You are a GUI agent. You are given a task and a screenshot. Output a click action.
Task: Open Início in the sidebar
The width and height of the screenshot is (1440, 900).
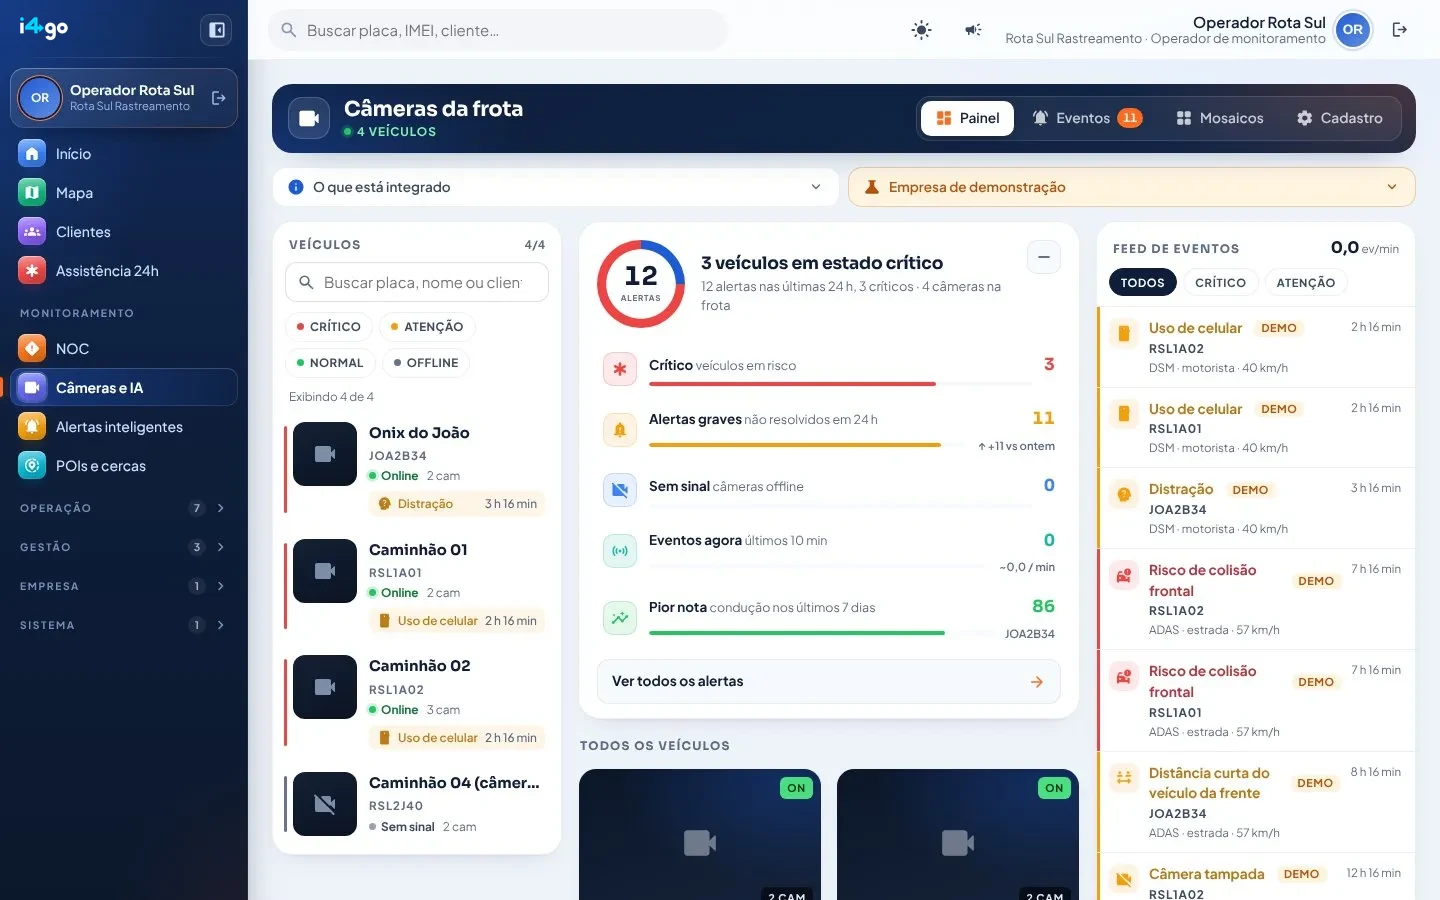click(x=124, y=154)
